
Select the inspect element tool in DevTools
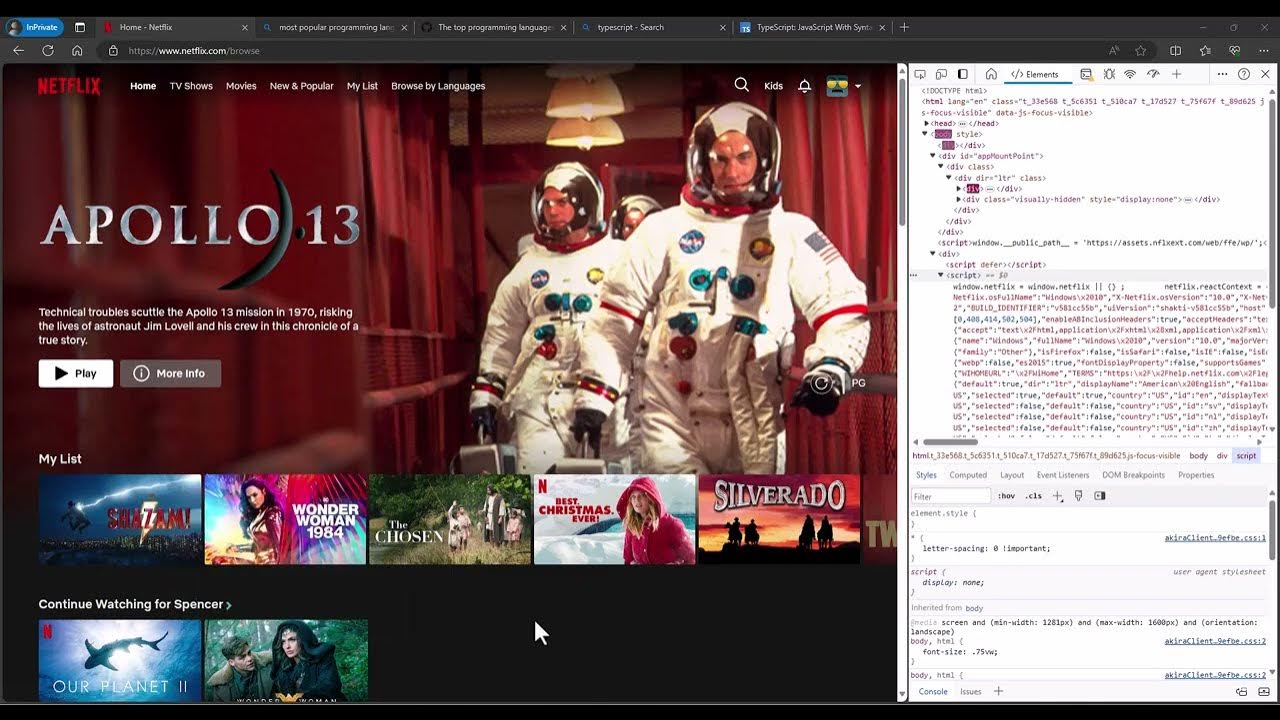tap(920, 74)
